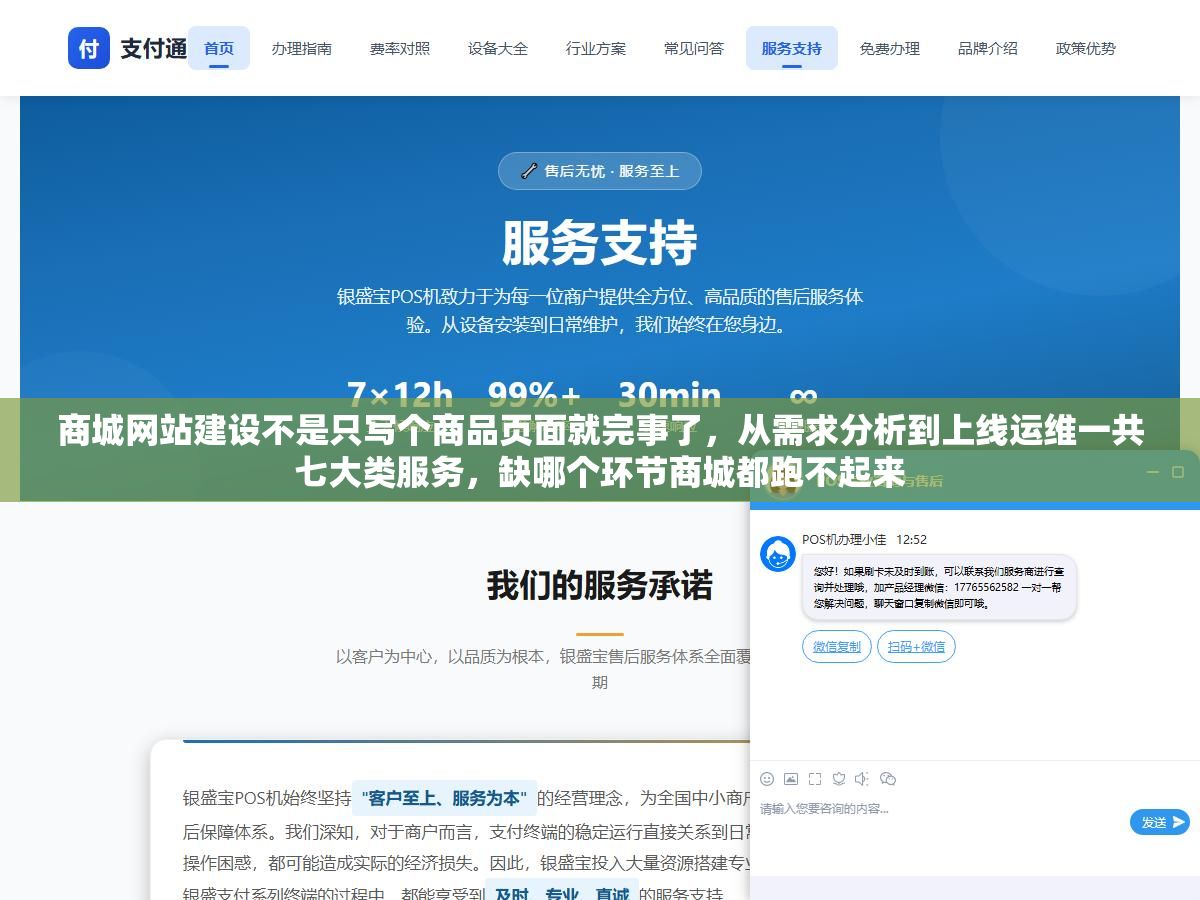The height and width of the screenshot is (900, 1200).
Task: Minimize the chat widget window
Action: tap(1152, 472)
